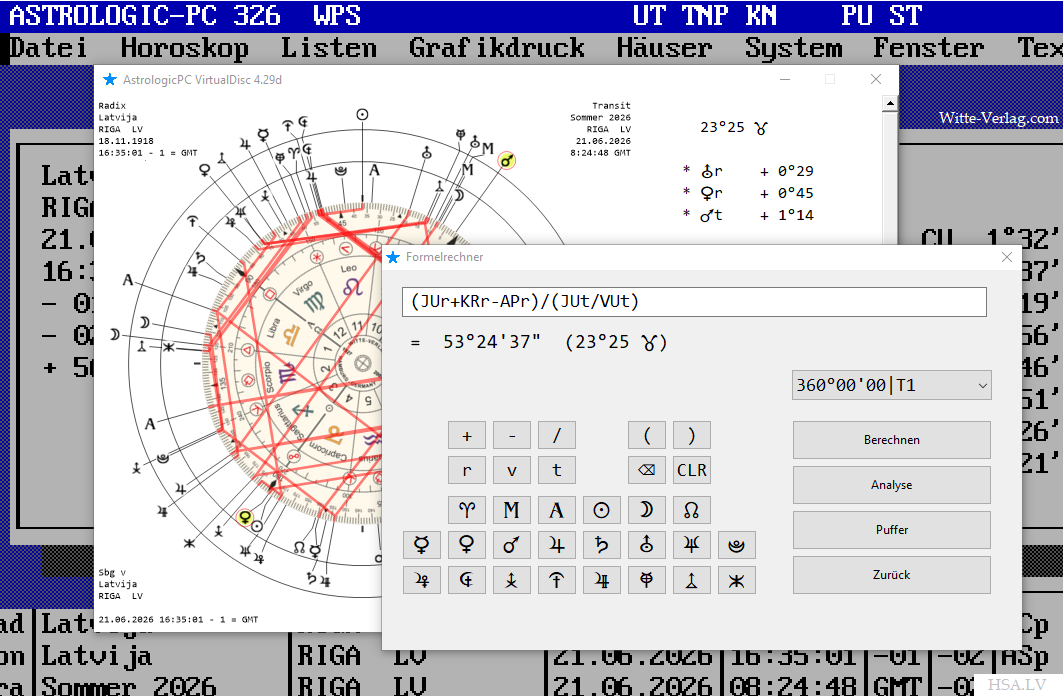1063x696 pixels.
Task: Click highlighted Mars symbol on chart rim
Action: [507, 161]
